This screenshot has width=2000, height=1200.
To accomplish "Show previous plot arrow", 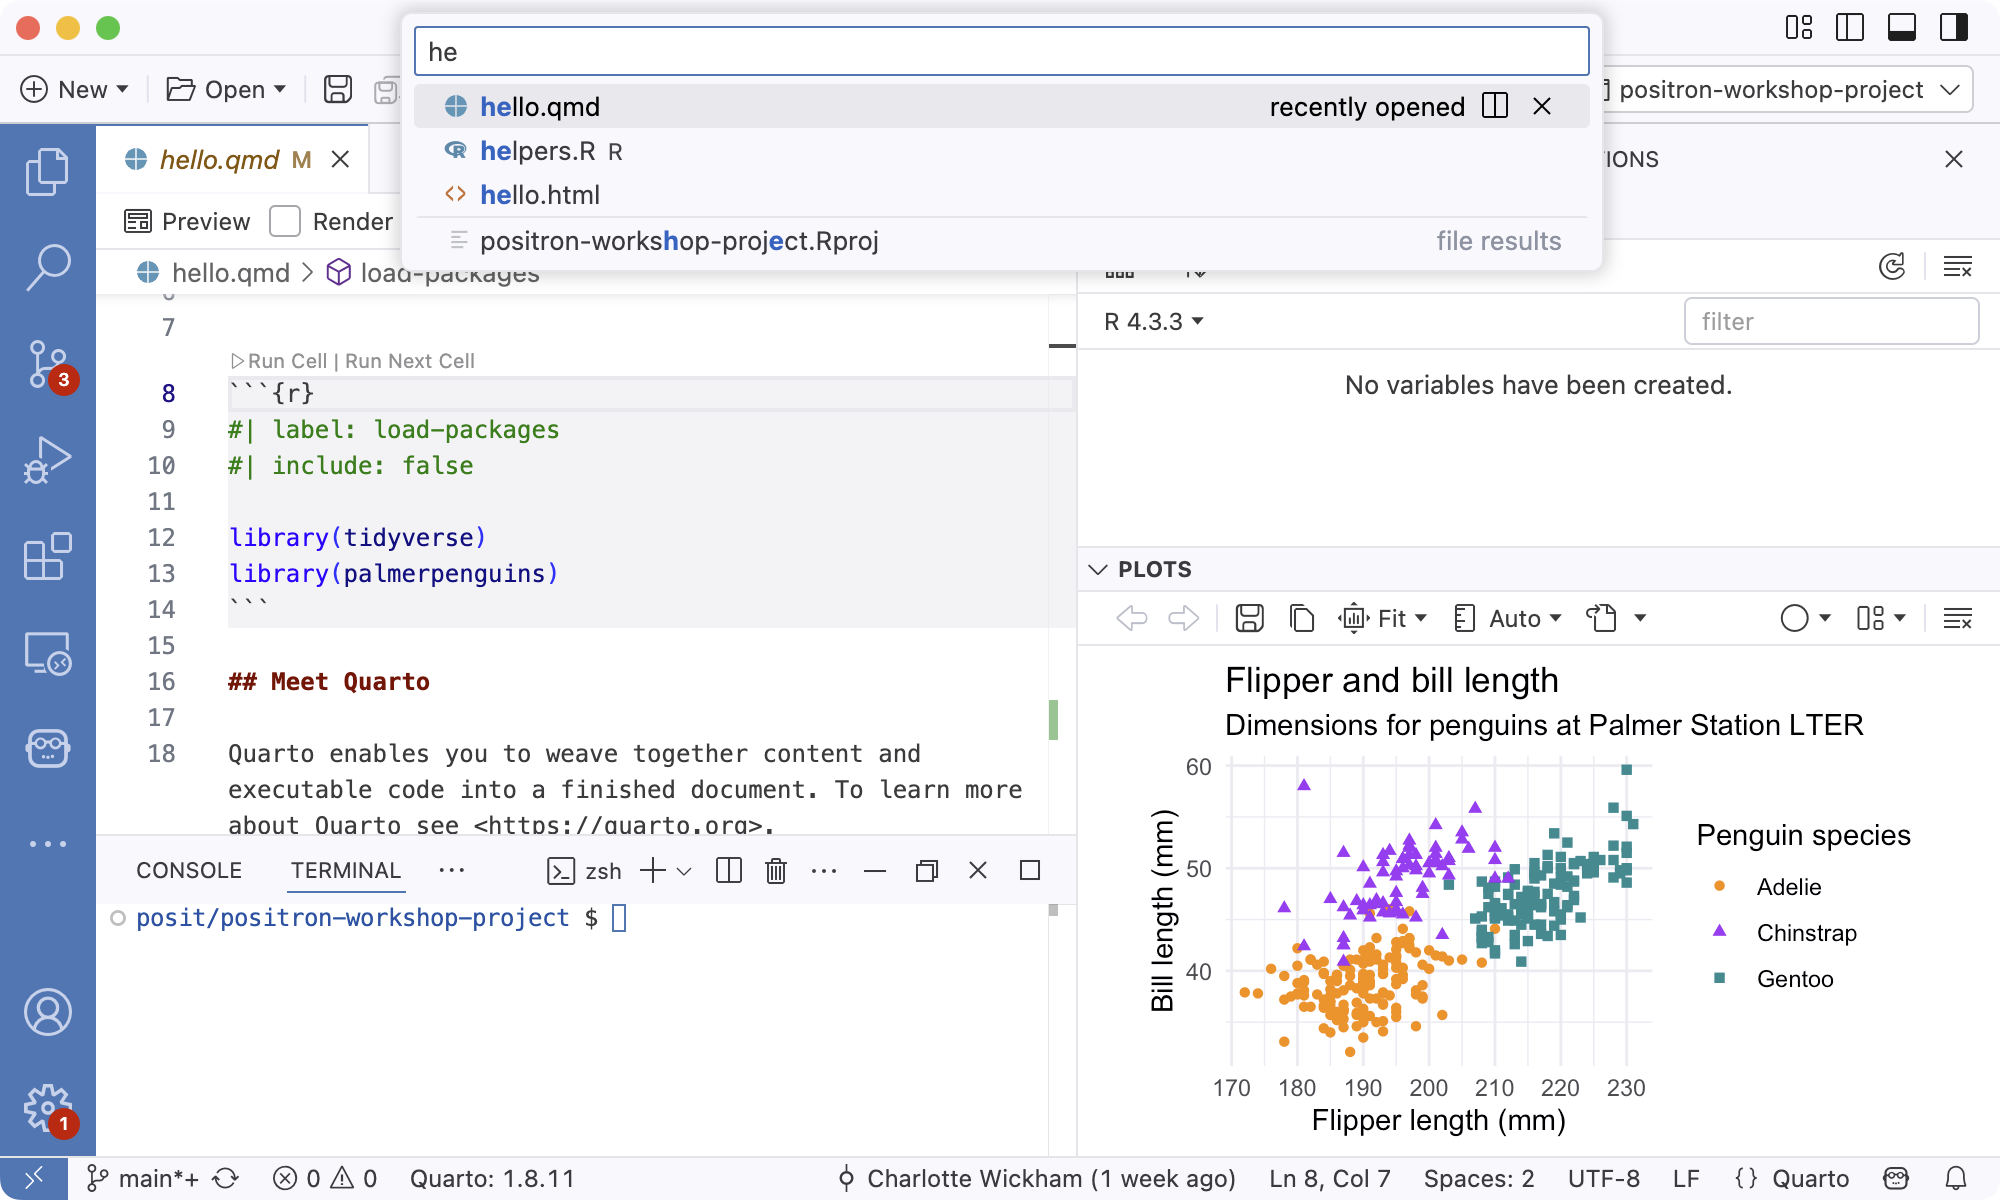I will coord(1131,618).
